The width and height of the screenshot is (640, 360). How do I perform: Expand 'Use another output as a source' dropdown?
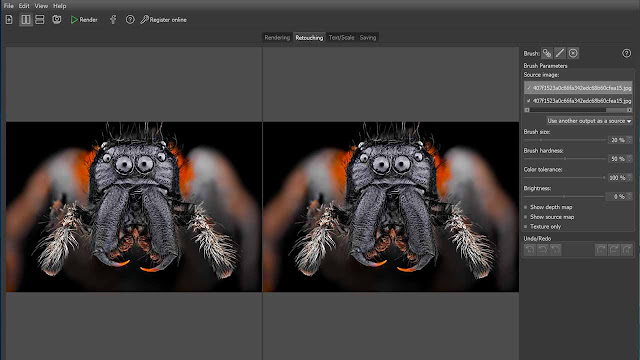[x=589, y=121]
